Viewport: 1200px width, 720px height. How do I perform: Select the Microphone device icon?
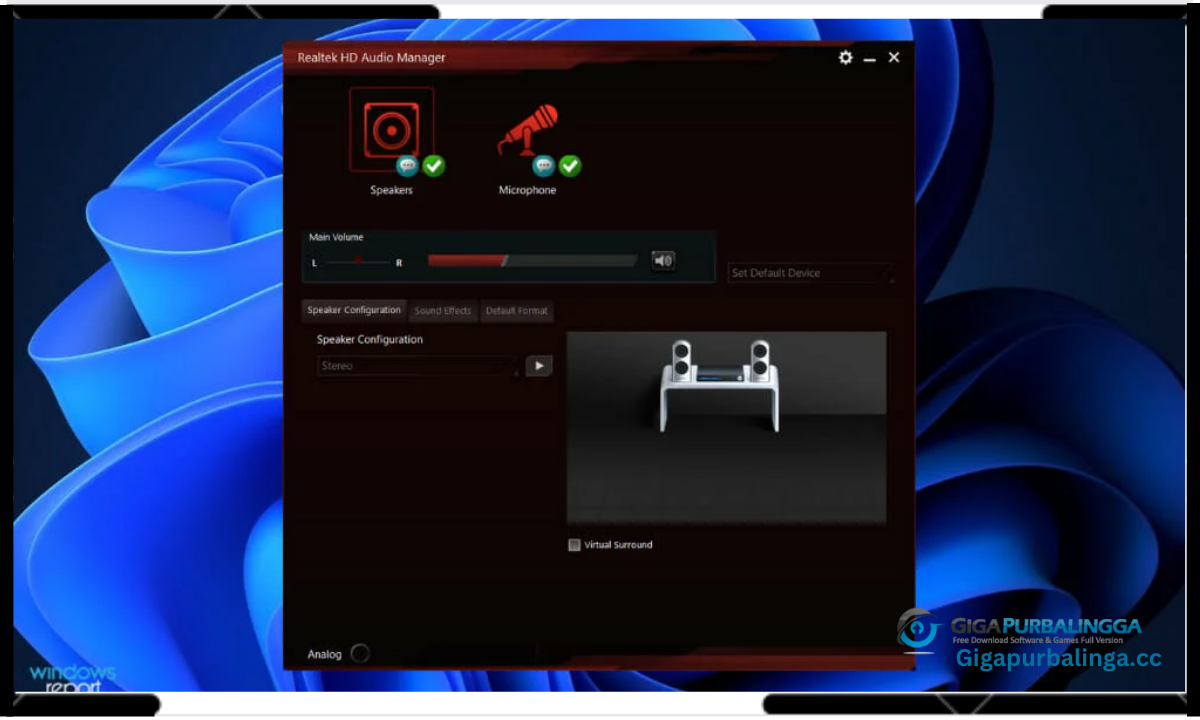point(527,131)
